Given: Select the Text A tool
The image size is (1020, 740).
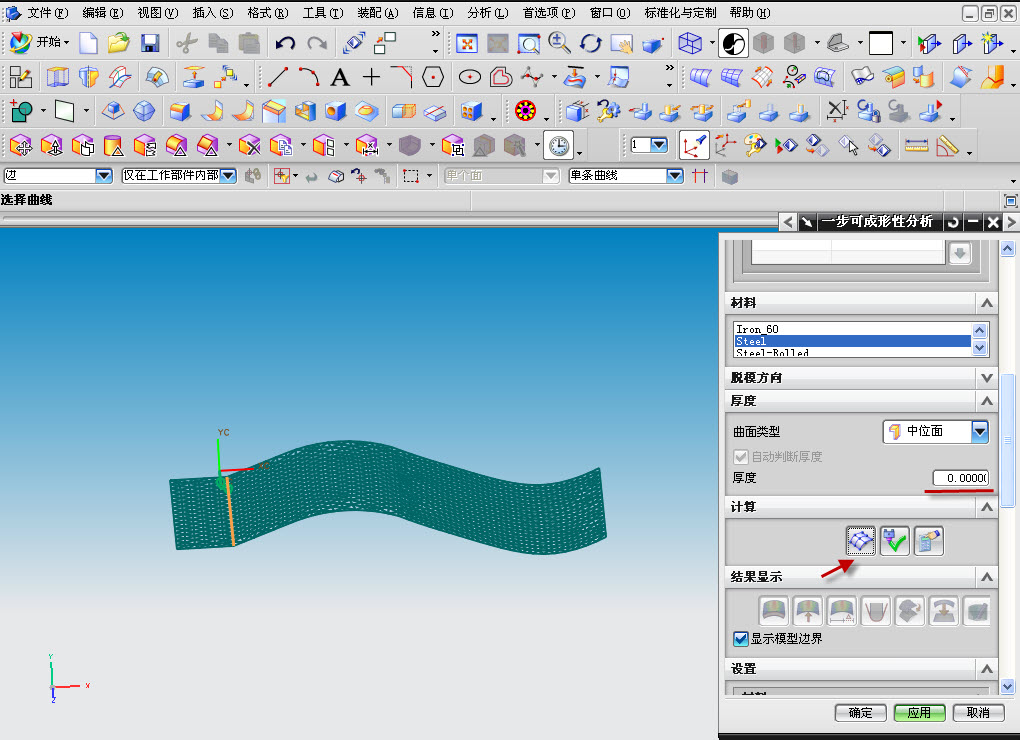Looking at the screenshot, I should 340,77.
